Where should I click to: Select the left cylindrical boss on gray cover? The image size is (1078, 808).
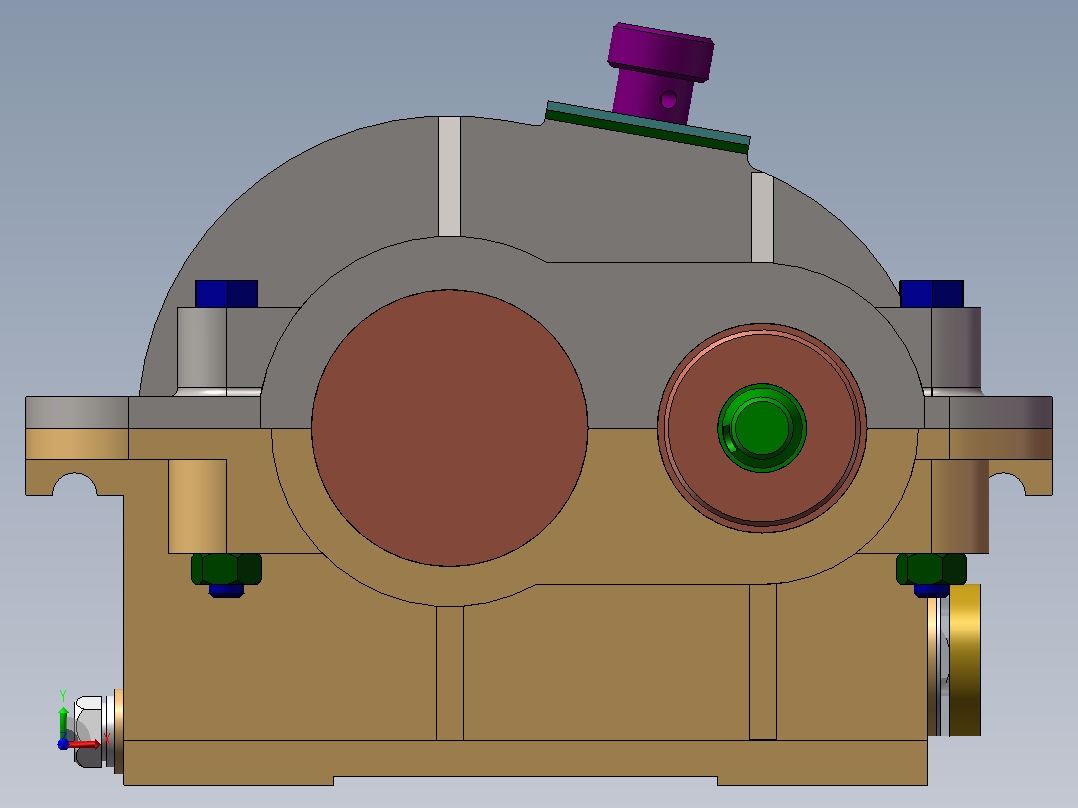click(202, 351)
